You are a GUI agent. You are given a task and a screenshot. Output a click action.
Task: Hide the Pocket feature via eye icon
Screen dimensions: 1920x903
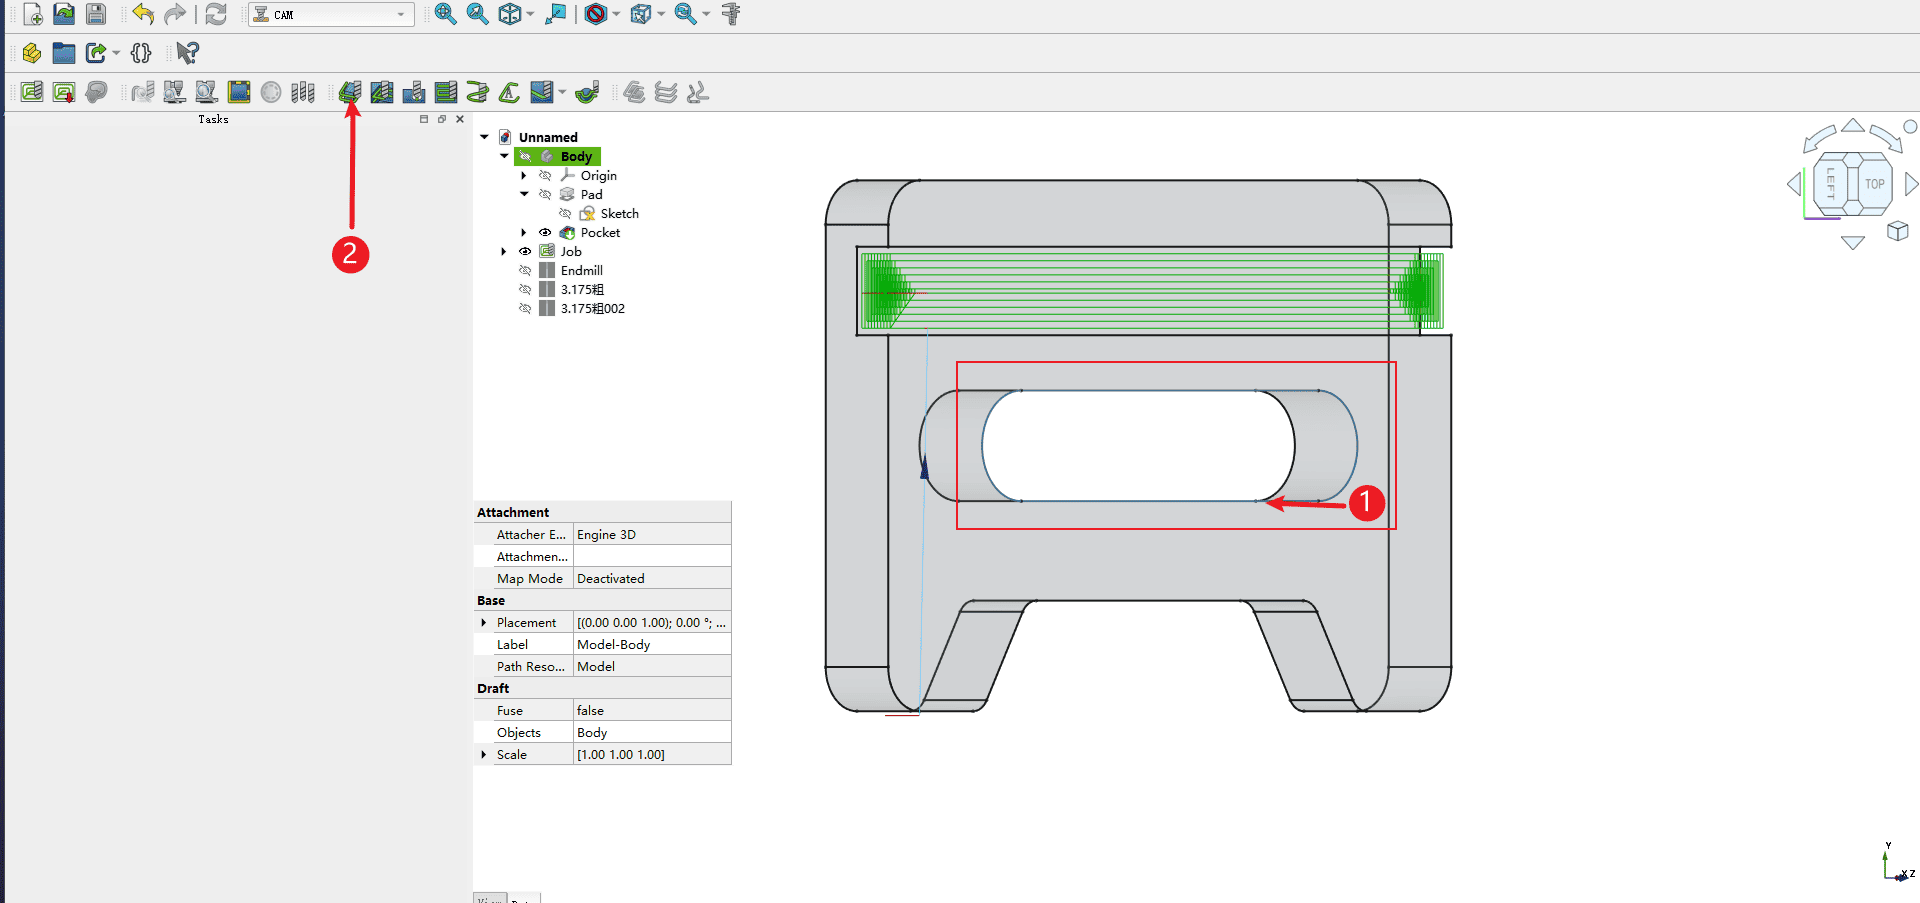pos(545,233)
